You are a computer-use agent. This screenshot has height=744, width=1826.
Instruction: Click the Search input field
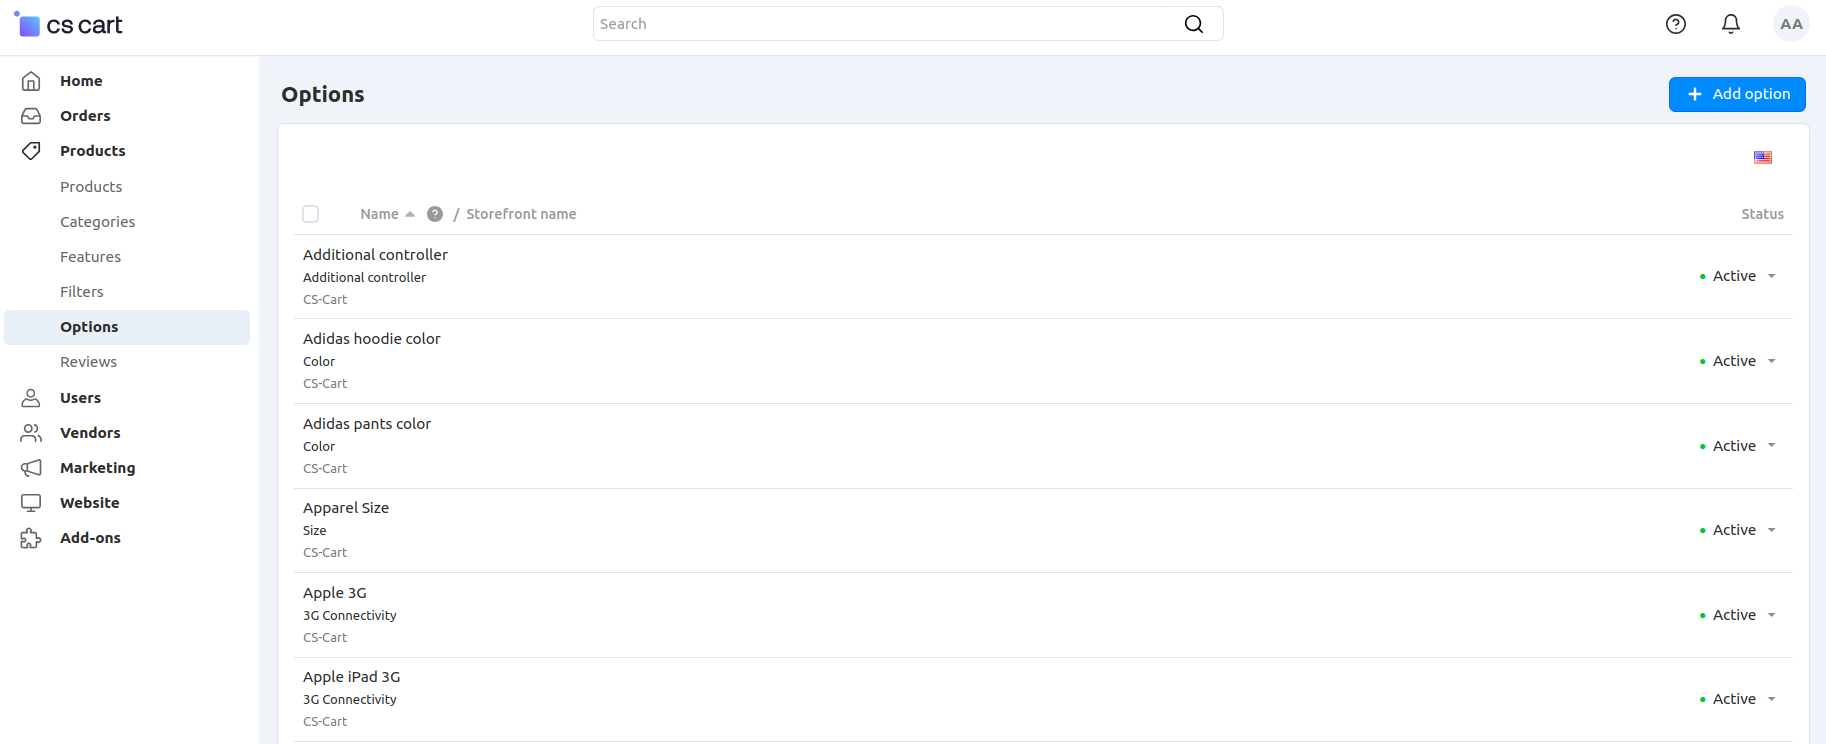pyautogui.click(x=908, y=24)
